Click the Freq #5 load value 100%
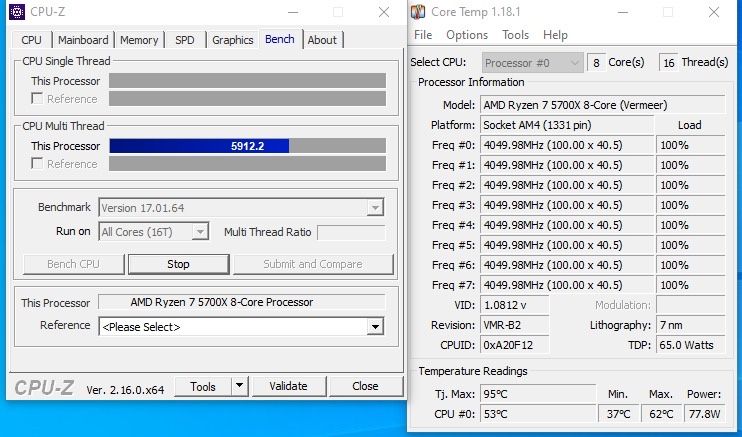 pyautogui.click(x=690, y=245)
